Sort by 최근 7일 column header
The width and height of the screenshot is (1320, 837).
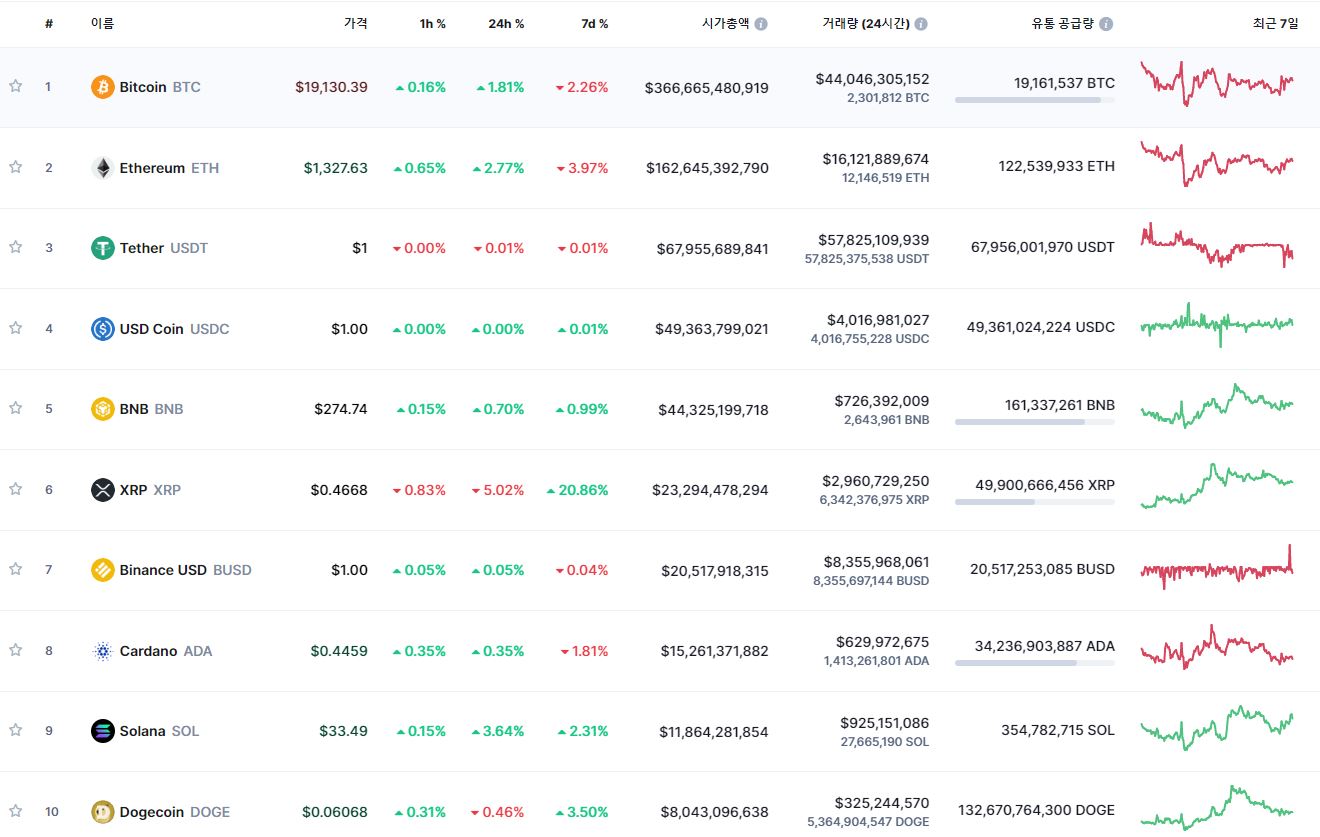(x=1275, y=23)
